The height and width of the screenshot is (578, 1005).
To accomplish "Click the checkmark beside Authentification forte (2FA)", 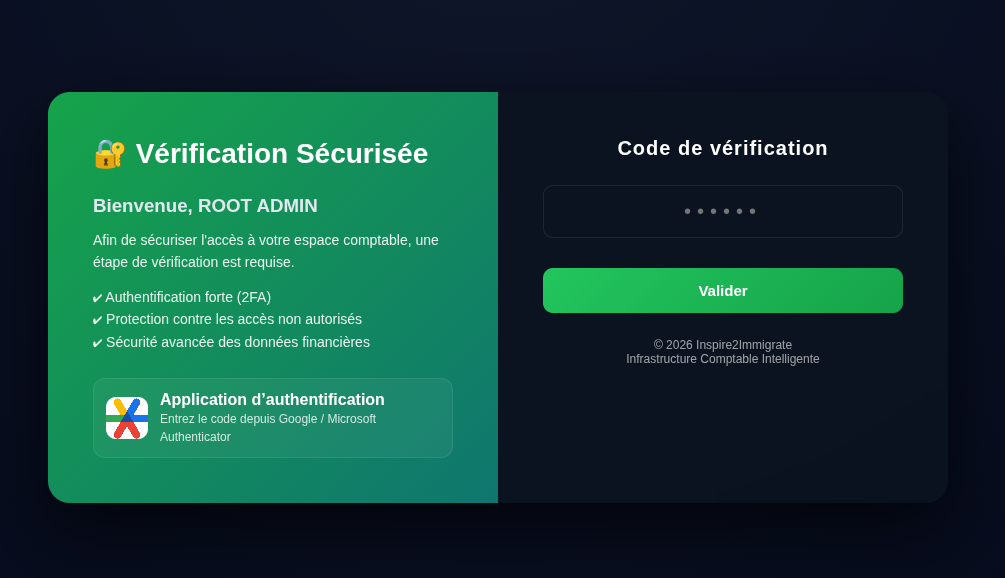I will pos(97,298).
